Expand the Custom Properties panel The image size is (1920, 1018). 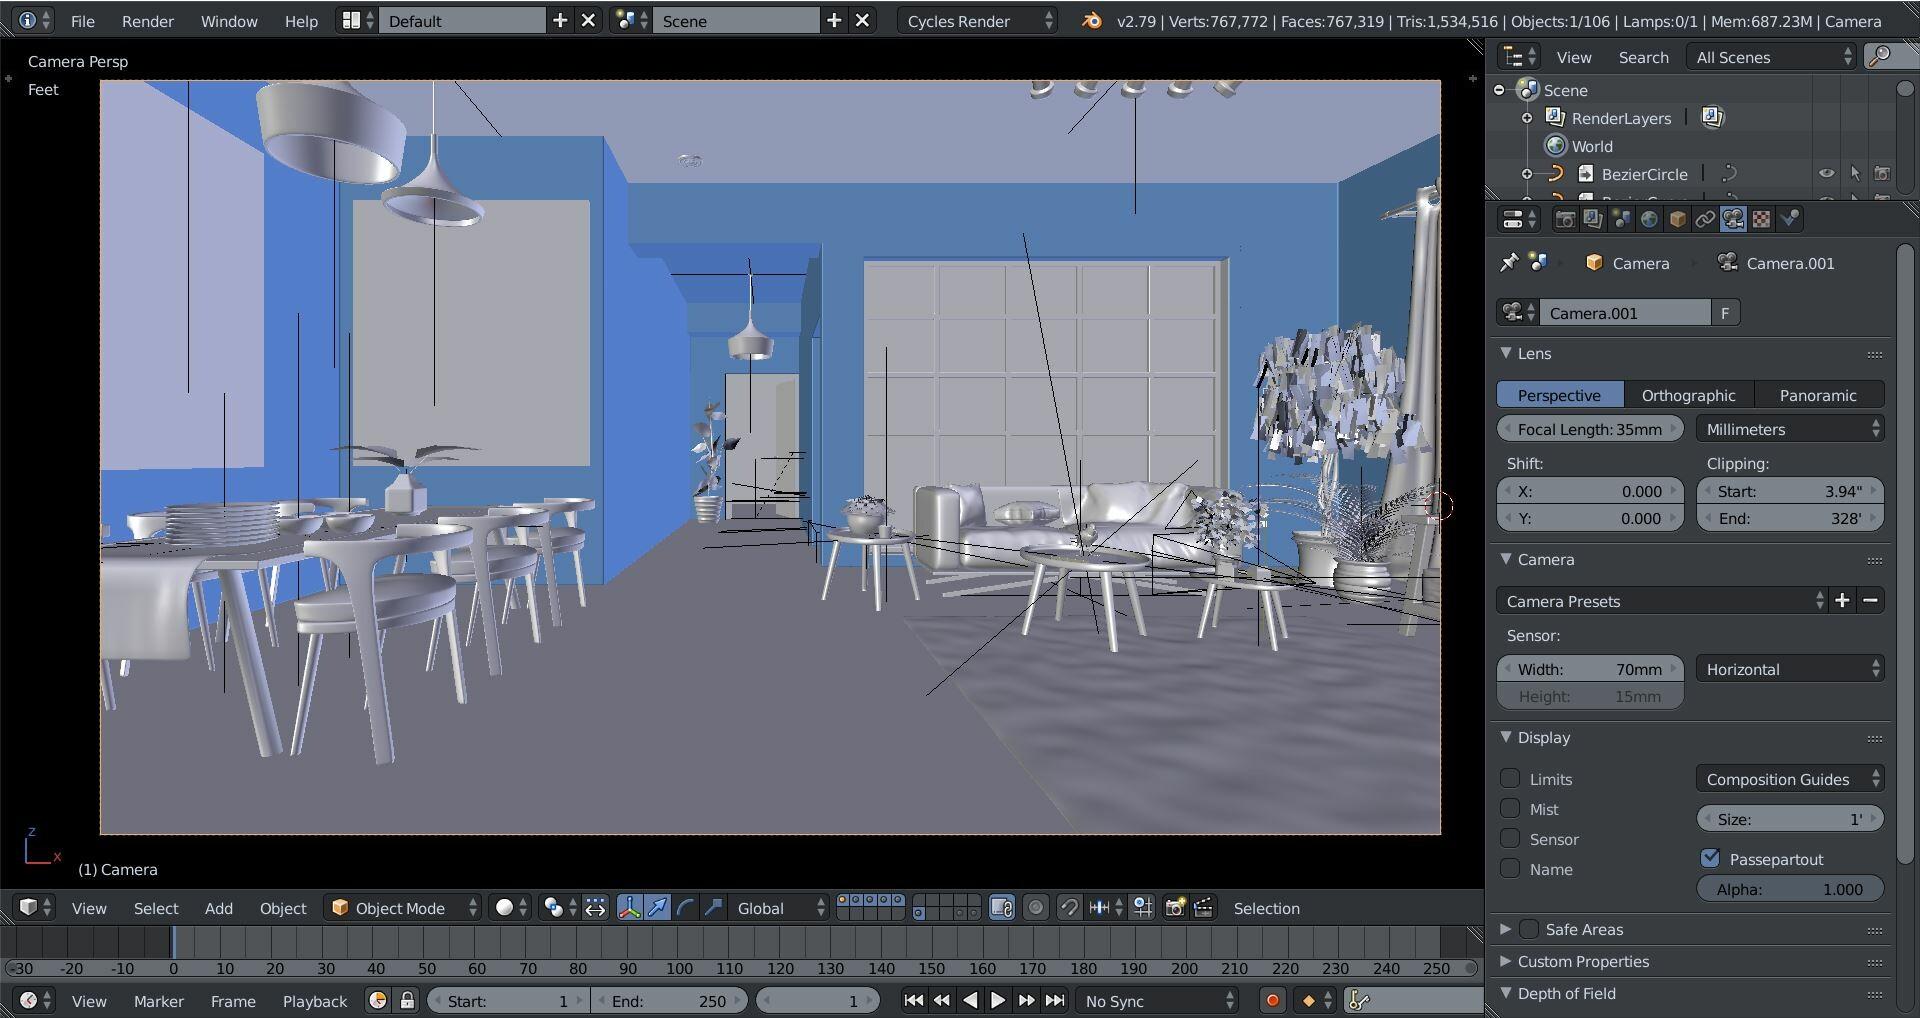click(1582, 962)
